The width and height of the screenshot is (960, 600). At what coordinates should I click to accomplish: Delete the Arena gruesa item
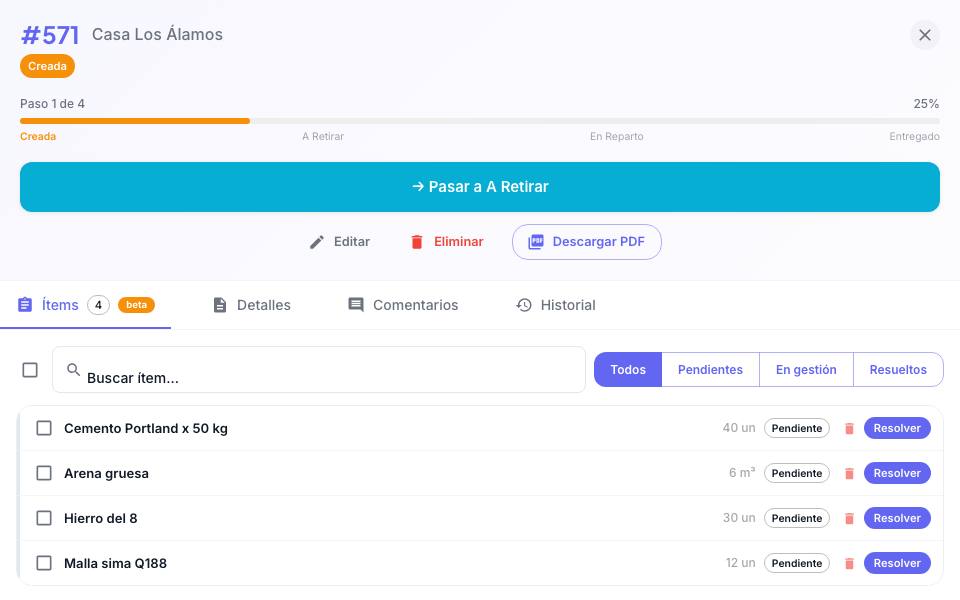coord(849,473)
